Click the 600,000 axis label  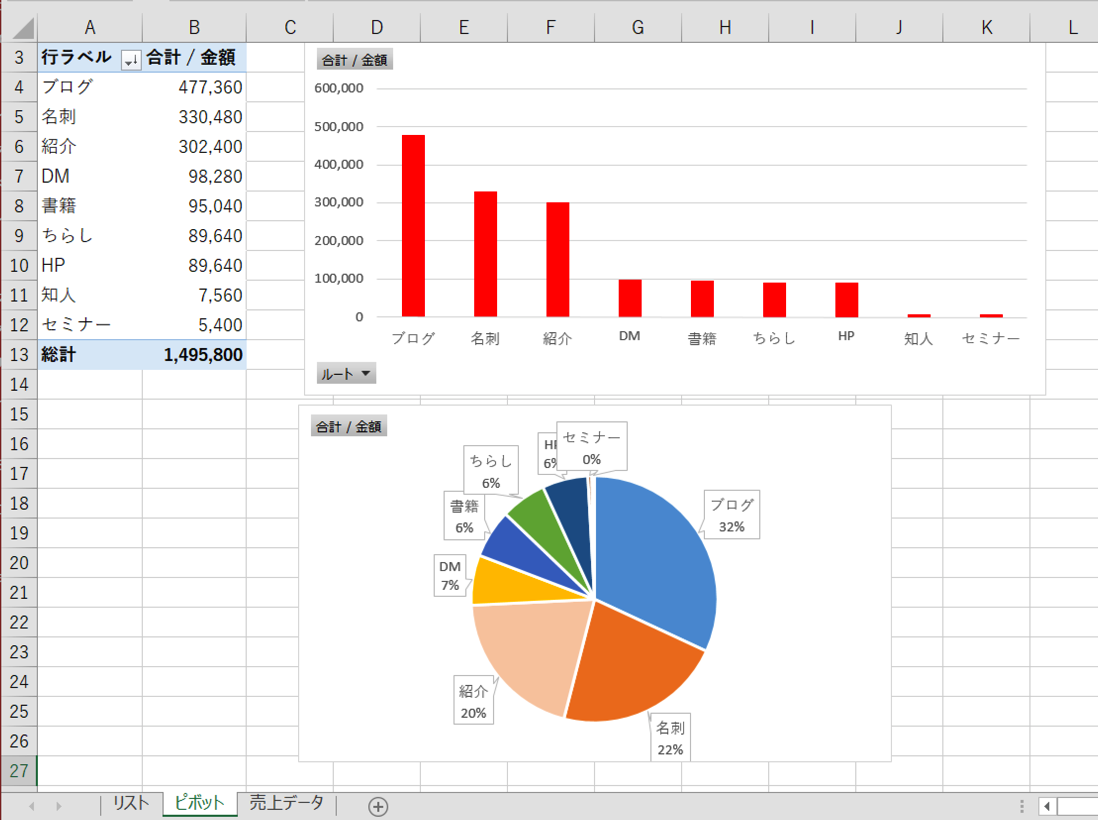pyautogui.click(x=339, y=88)
